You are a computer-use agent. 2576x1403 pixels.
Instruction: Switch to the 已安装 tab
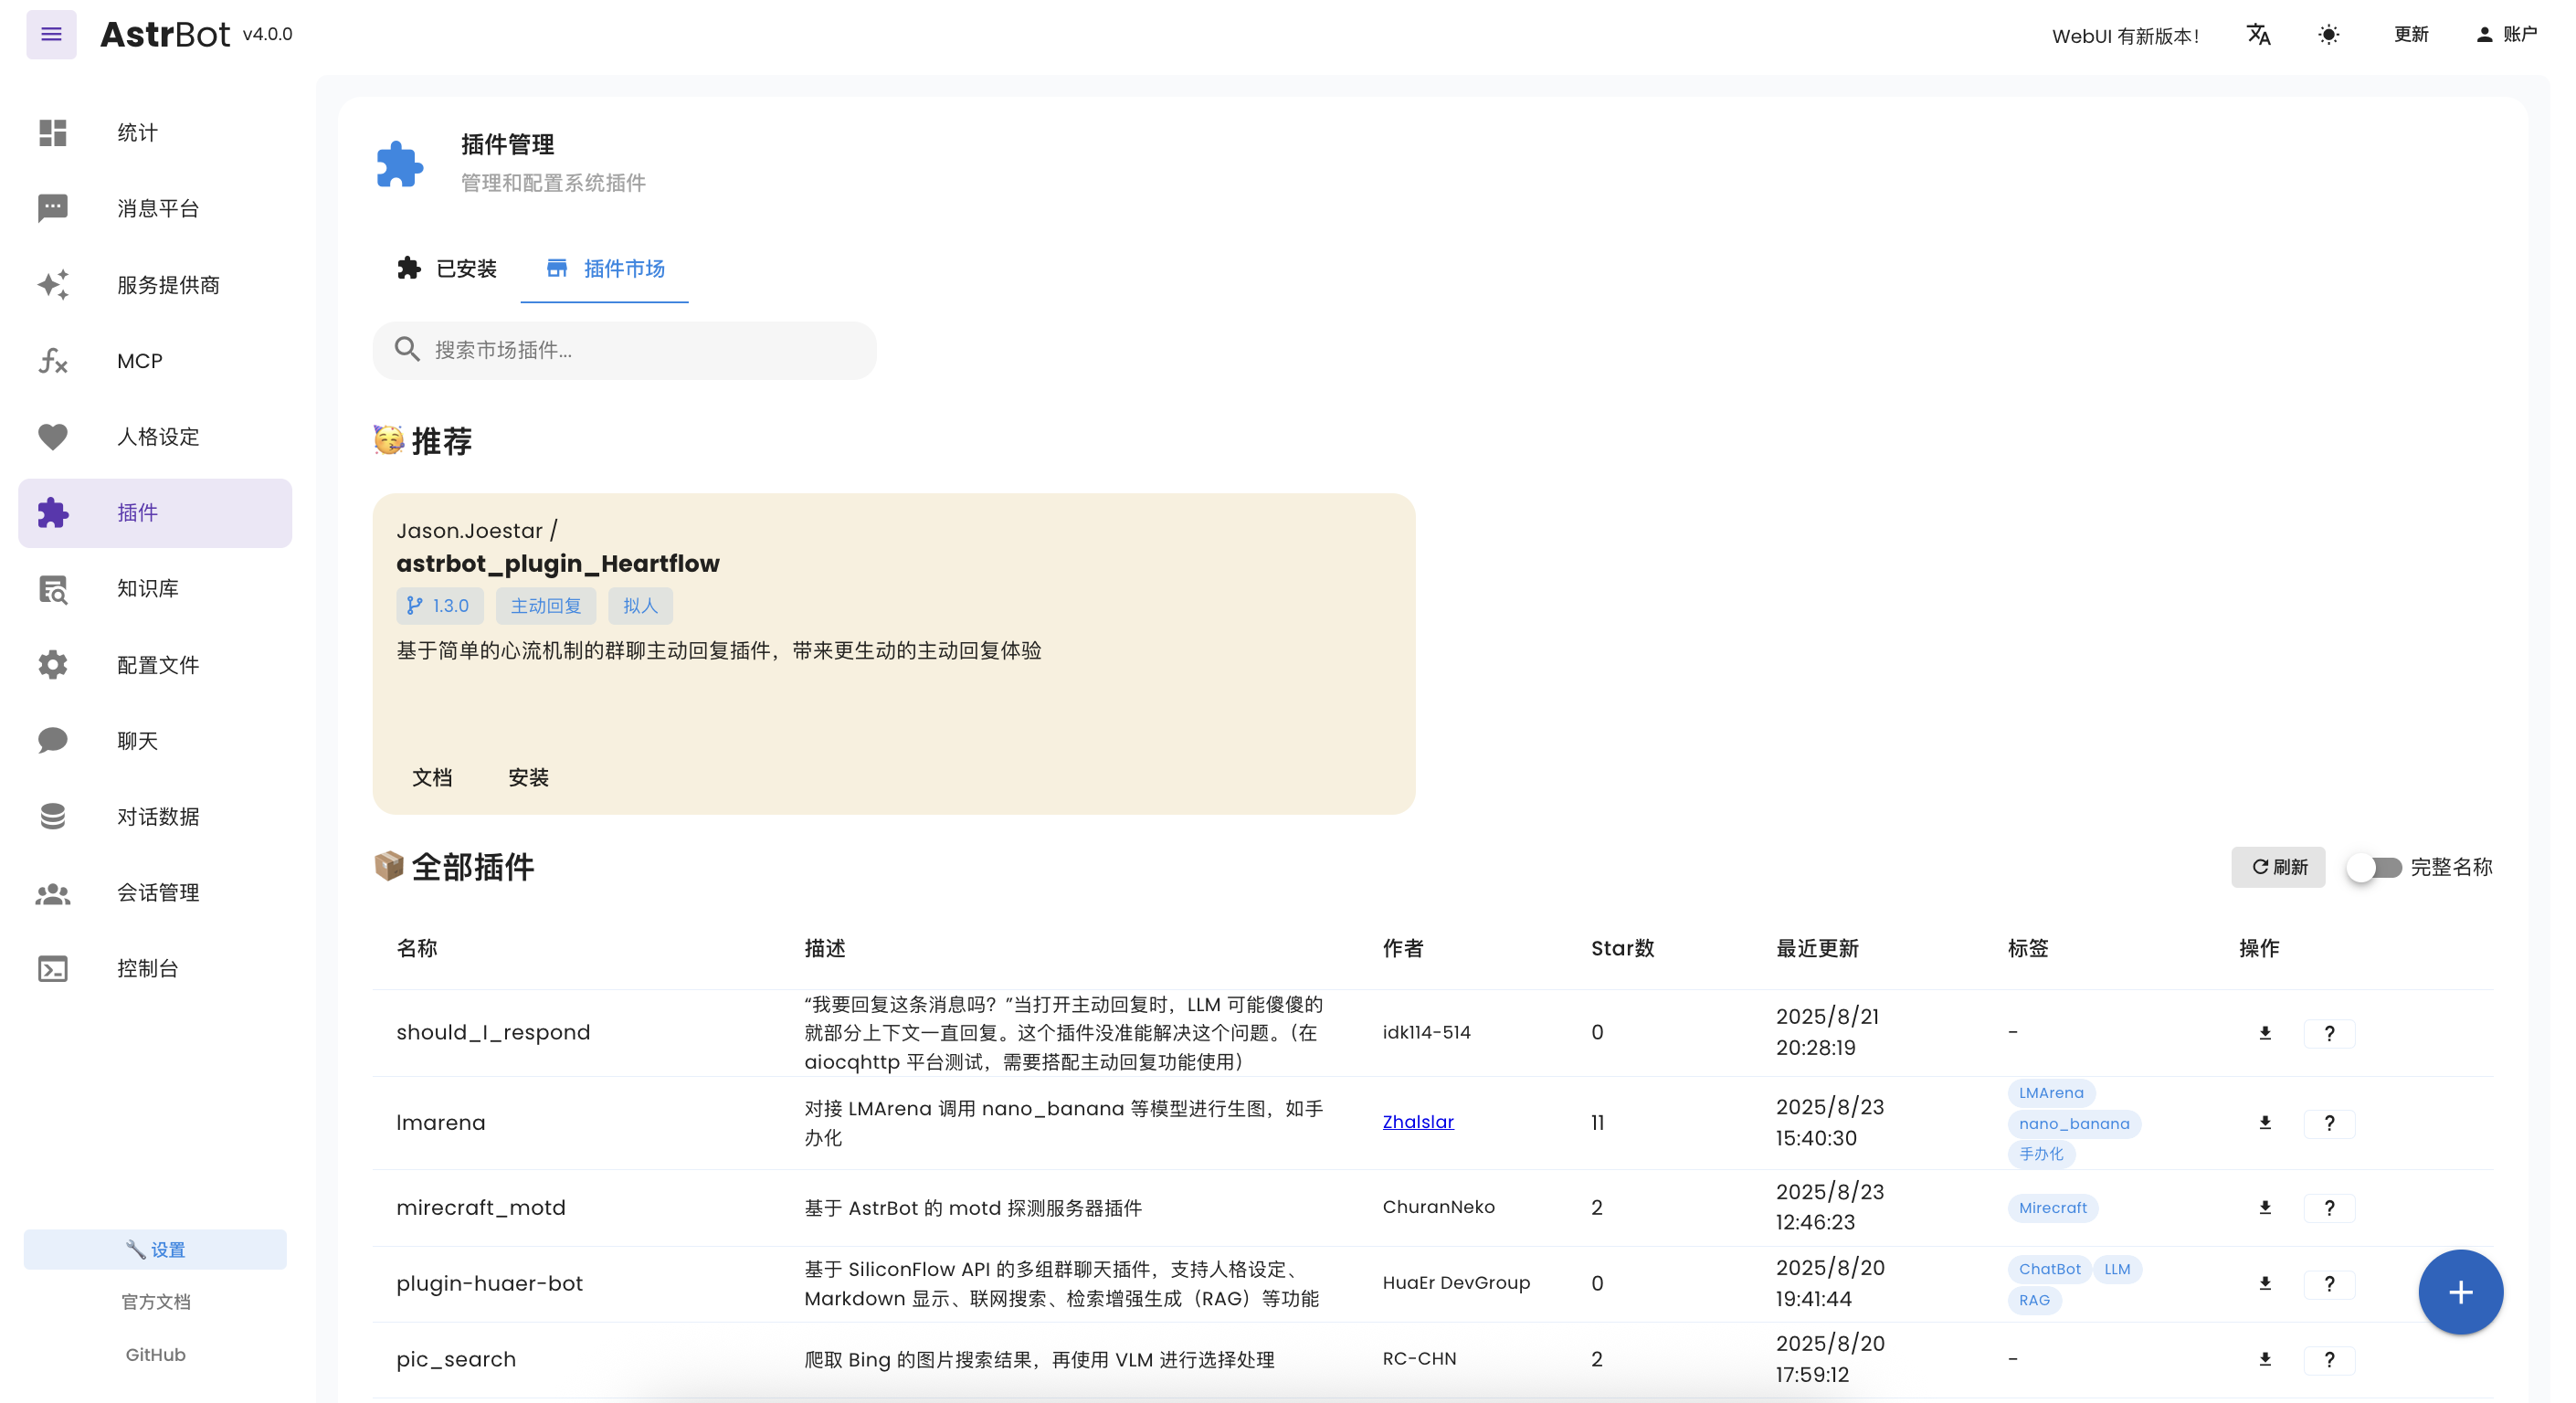(x=447, y=268)
